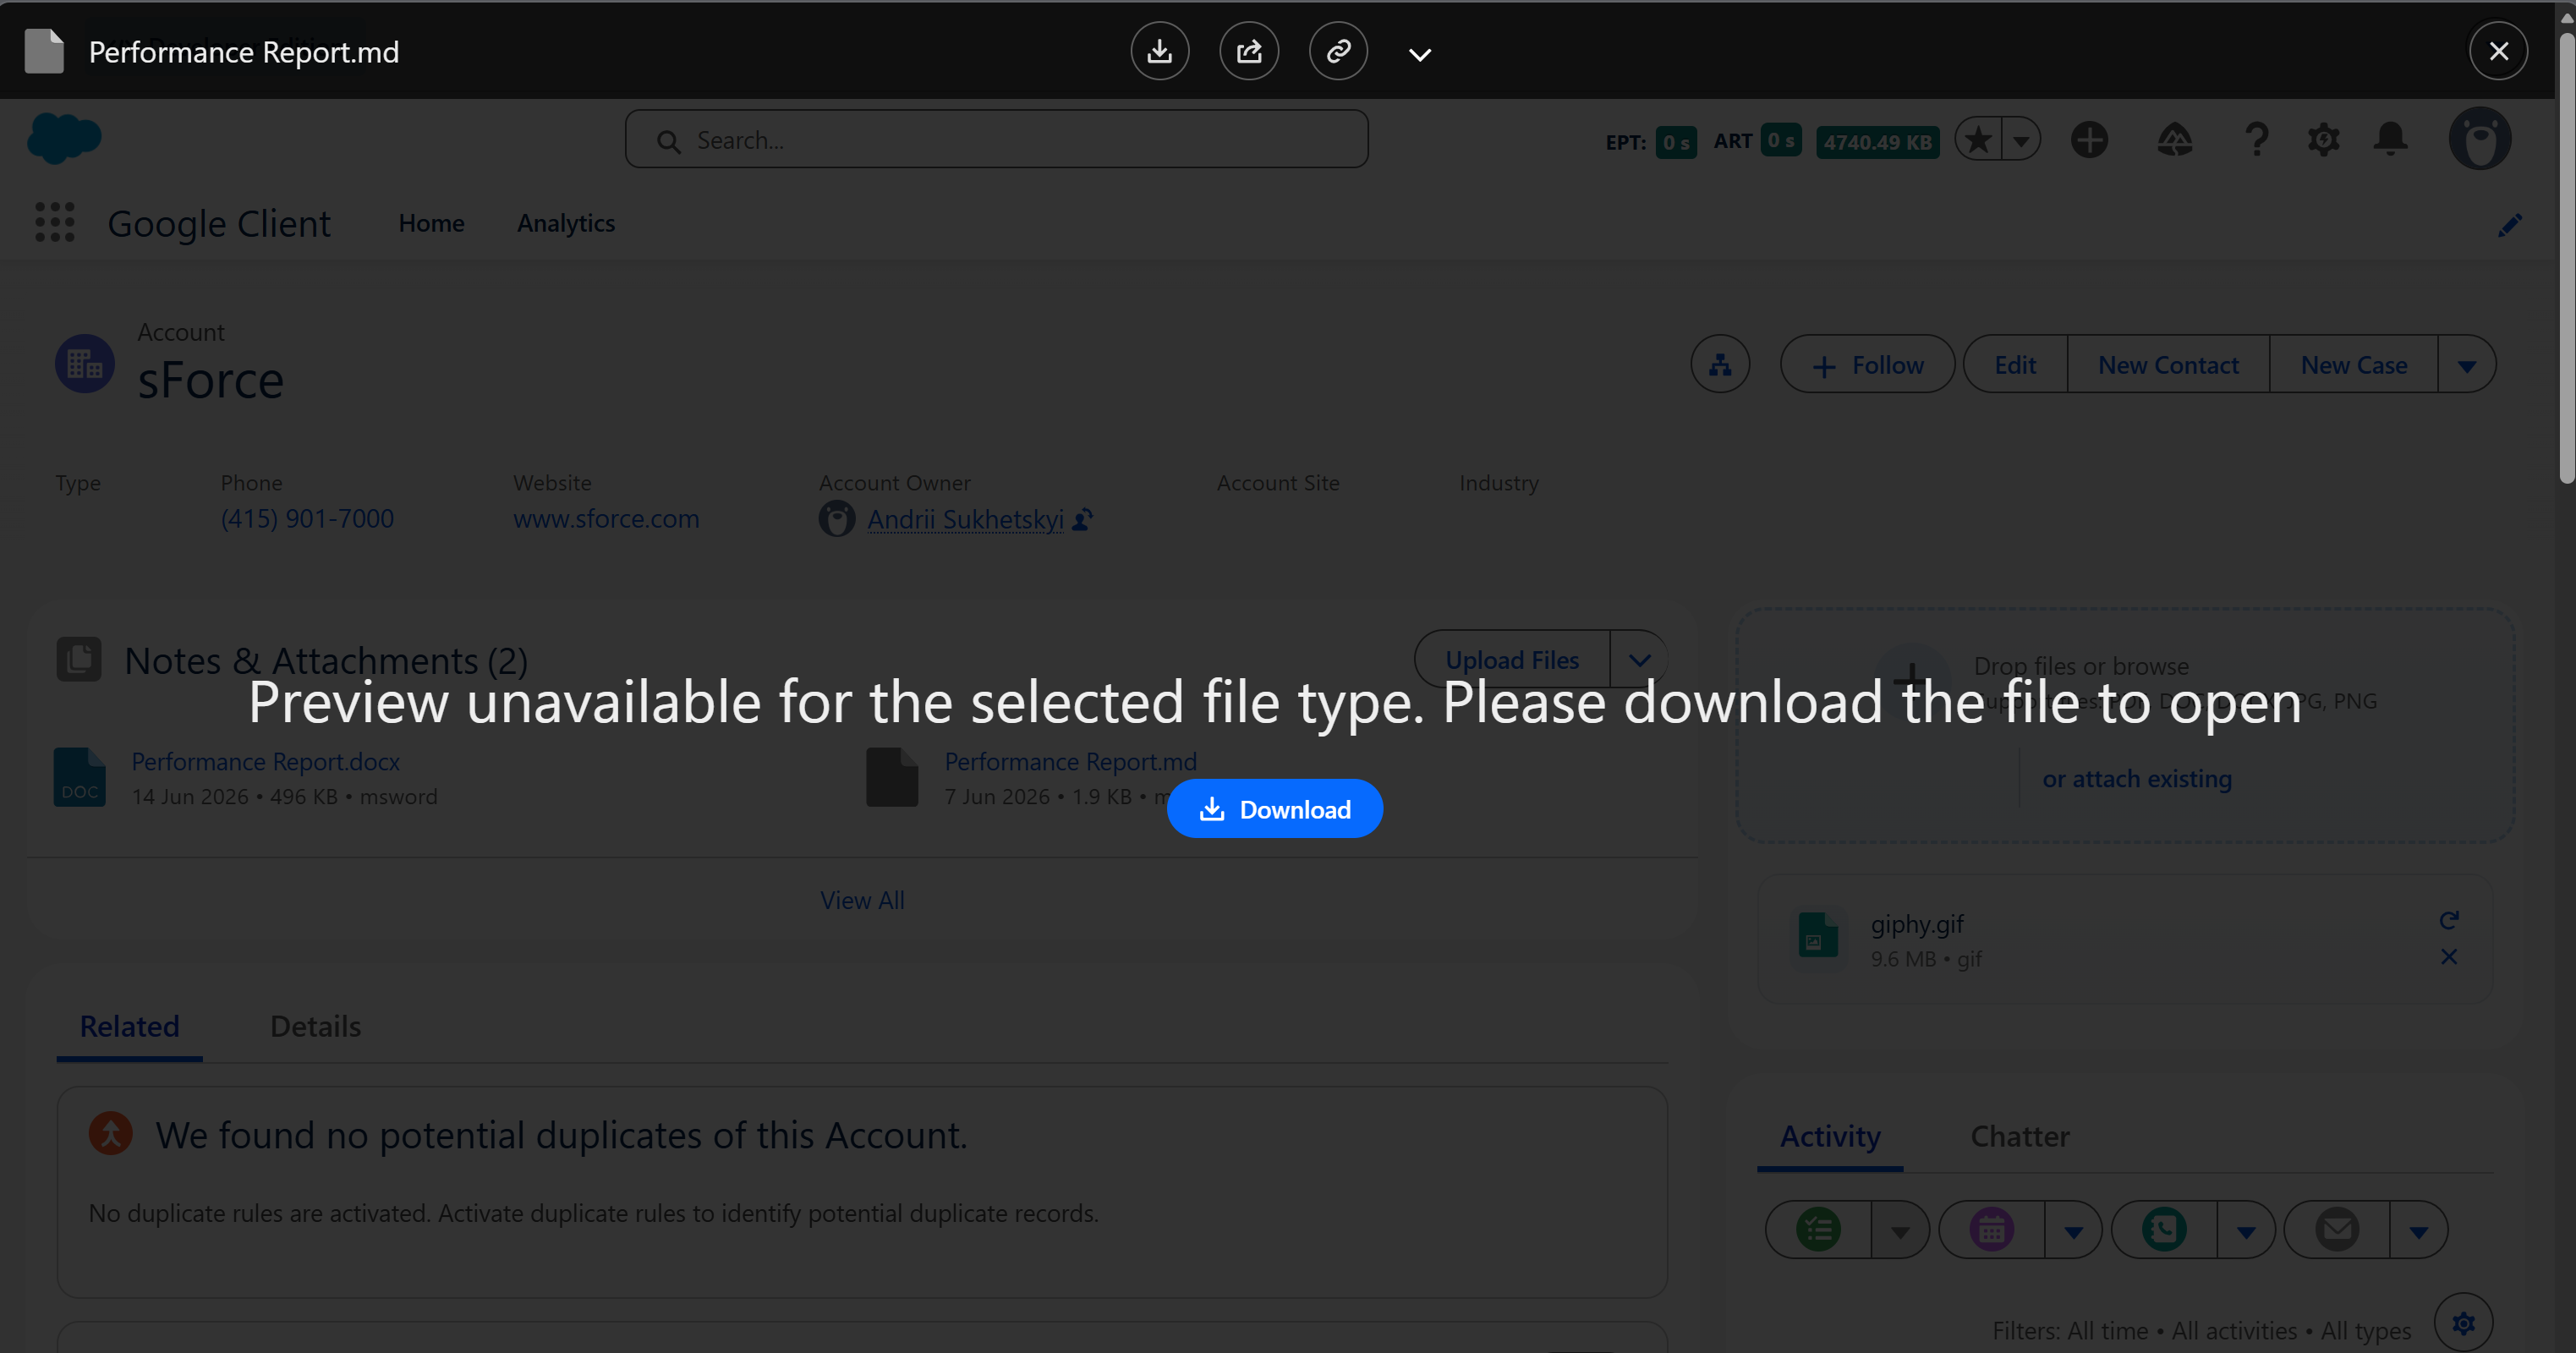This screenshot has width=2576, height=1353.
Task: Open Performance Report.md file link
Action: click(1070, 761)
